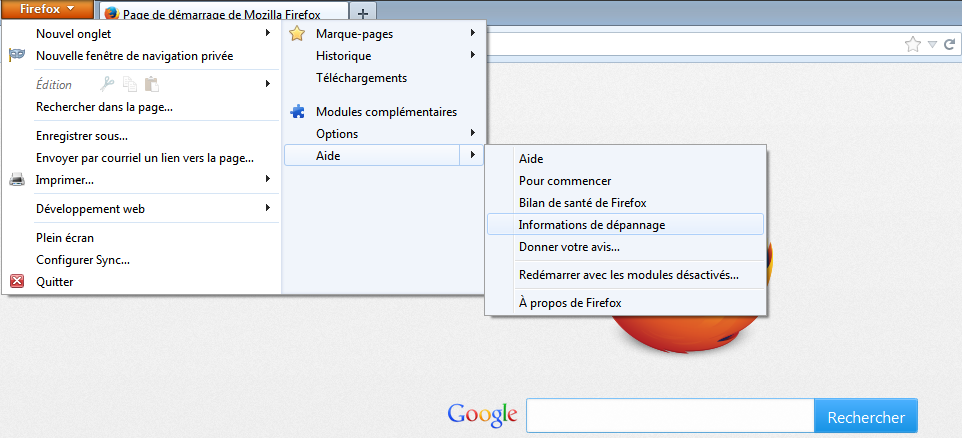
Task: Choose Donner votre avis...
Action: (569, 247)
